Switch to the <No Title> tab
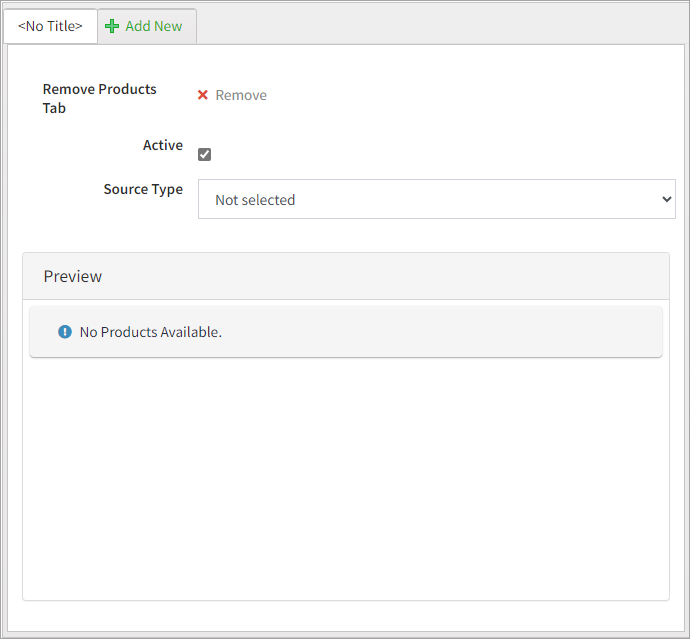Viewport: 690px width, 639px height. (x=50, y=26)
